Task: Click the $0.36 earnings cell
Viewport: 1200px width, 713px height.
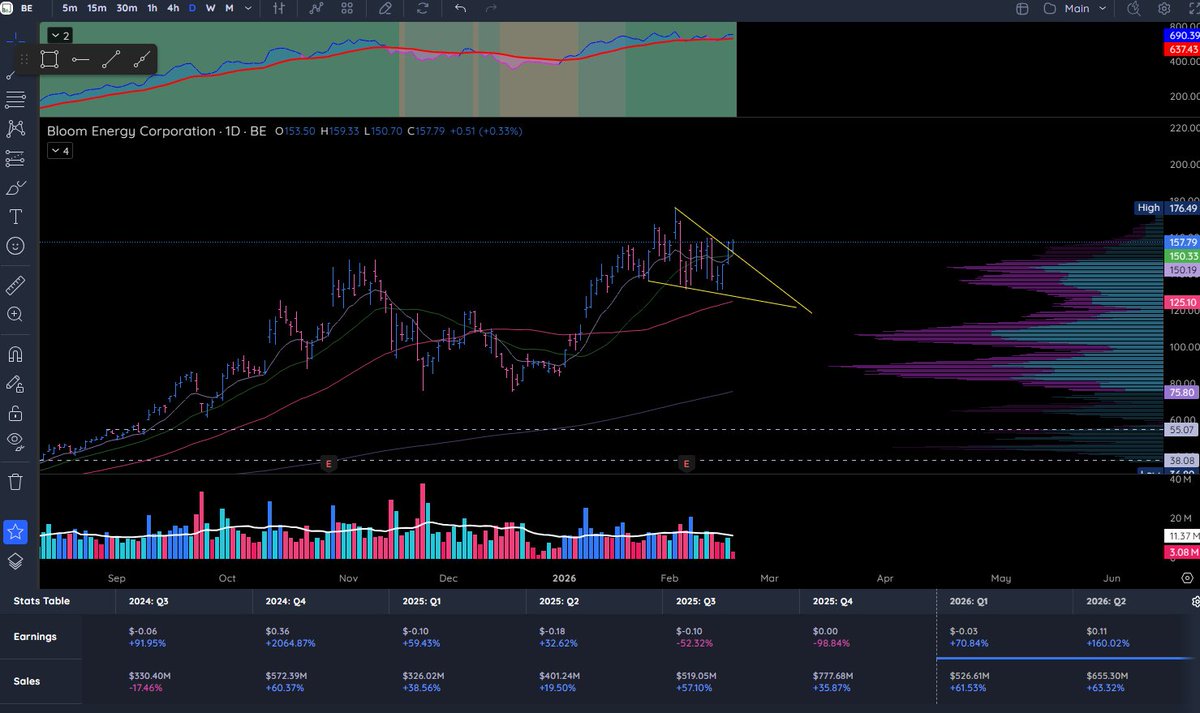Action: coord(278,631)
